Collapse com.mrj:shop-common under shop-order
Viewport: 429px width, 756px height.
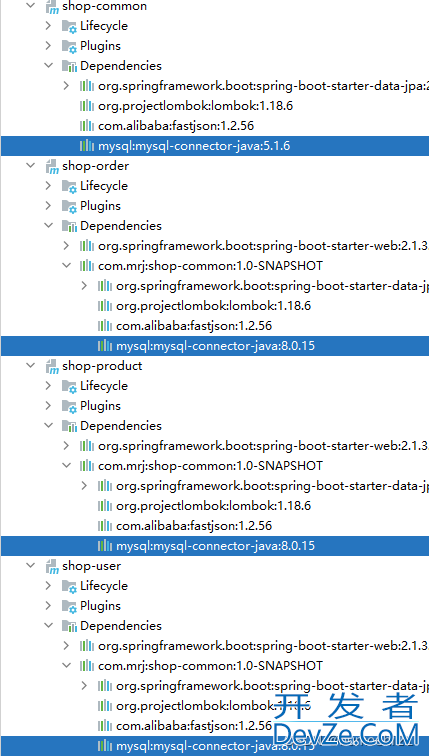[66, 266]
